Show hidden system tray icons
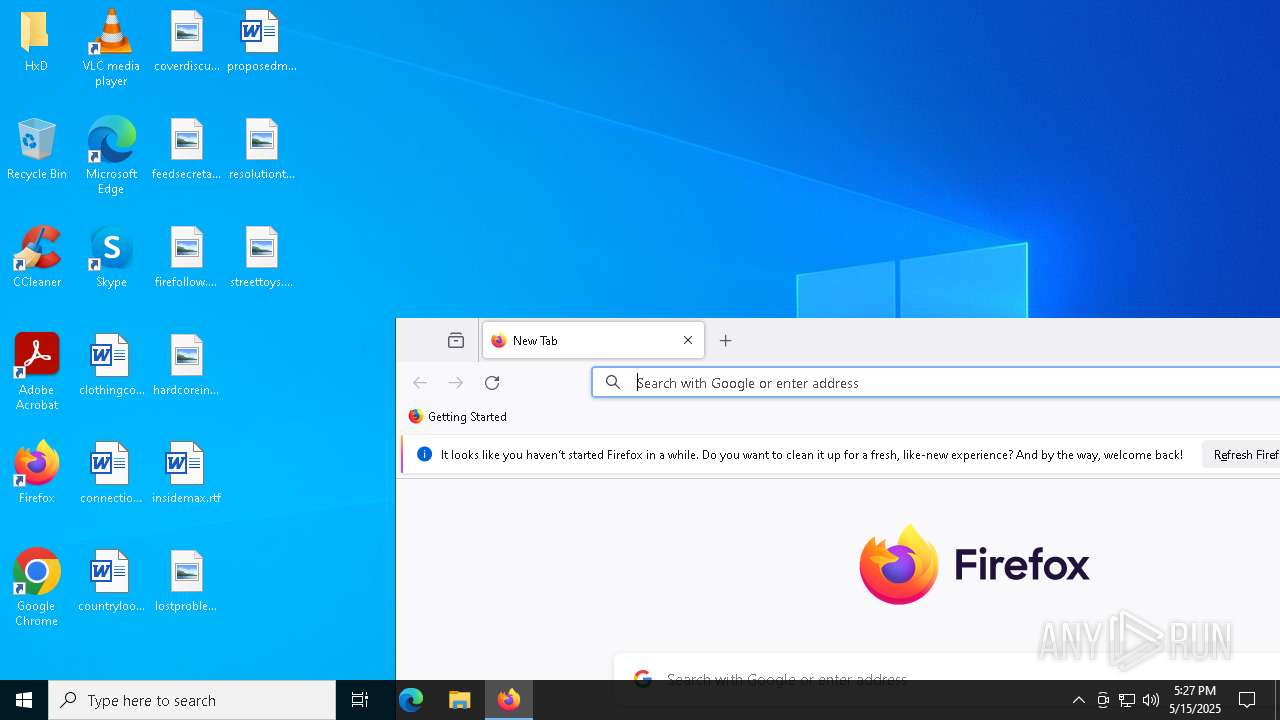The width and height of the screenshot is (1280, 720). click(1078, 700)
